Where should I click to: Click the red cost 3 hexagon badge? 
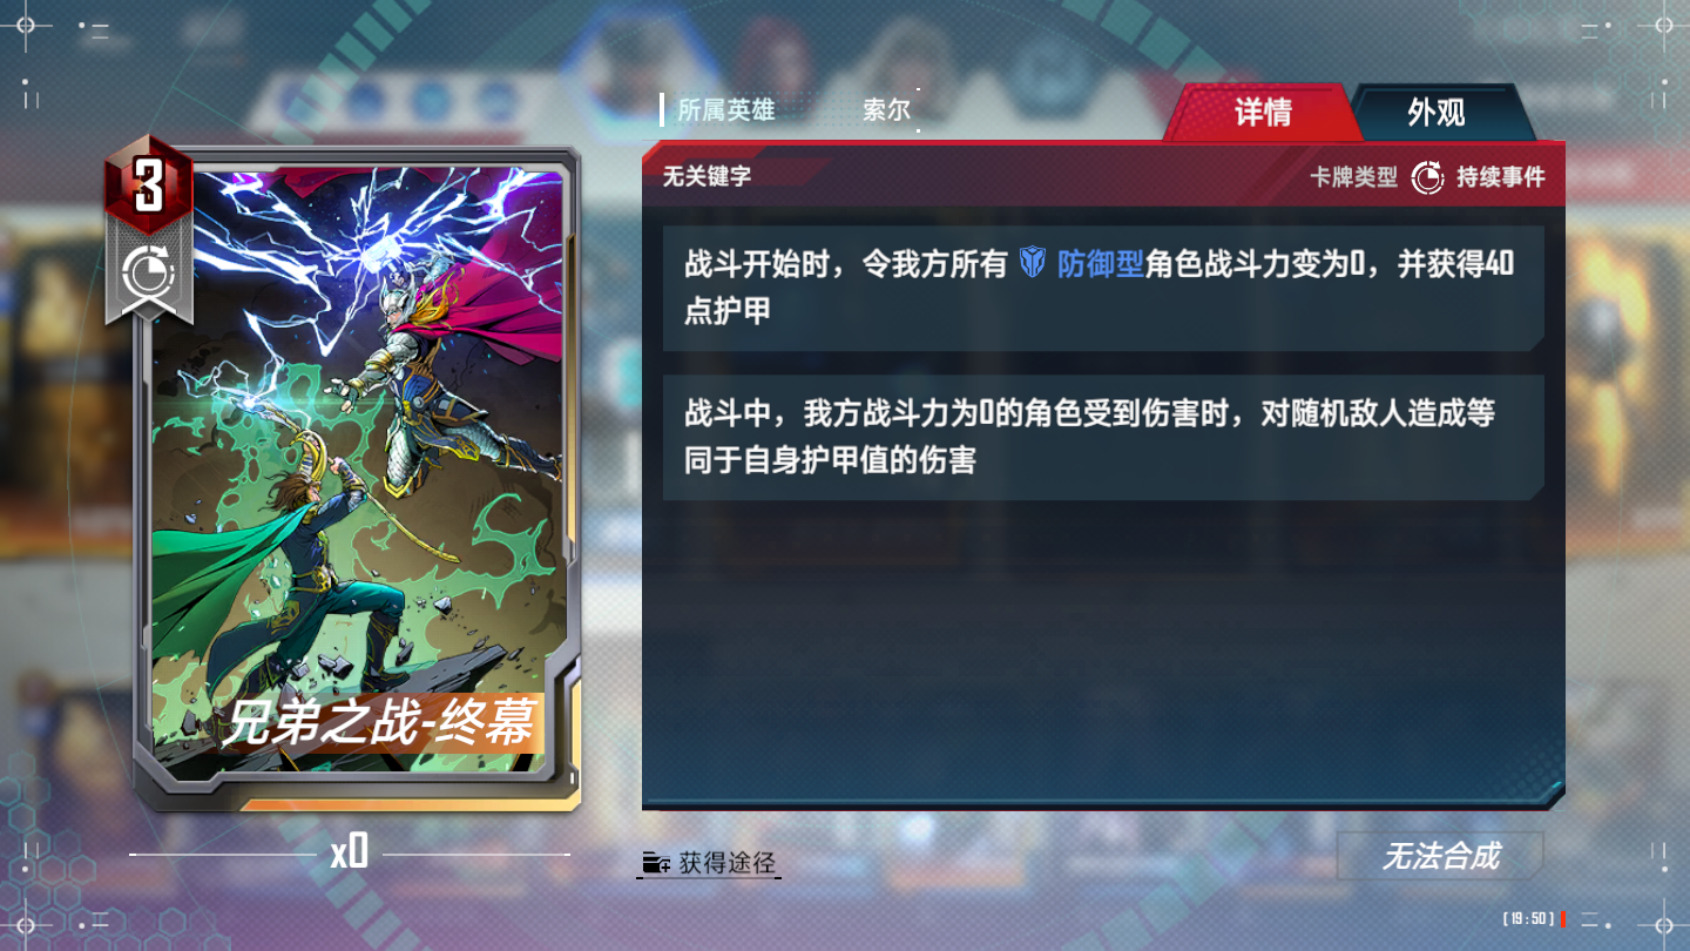pos(149,185)
